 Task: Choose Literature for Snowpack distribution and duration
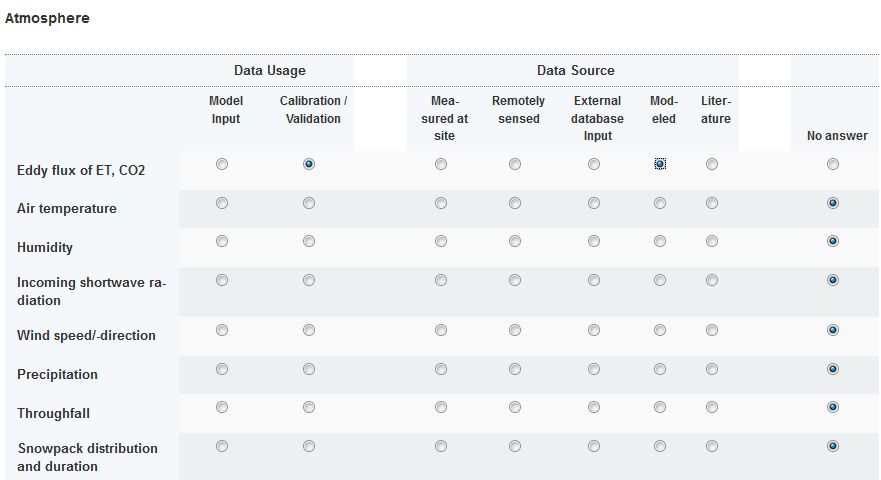click(x=712, y=446)
